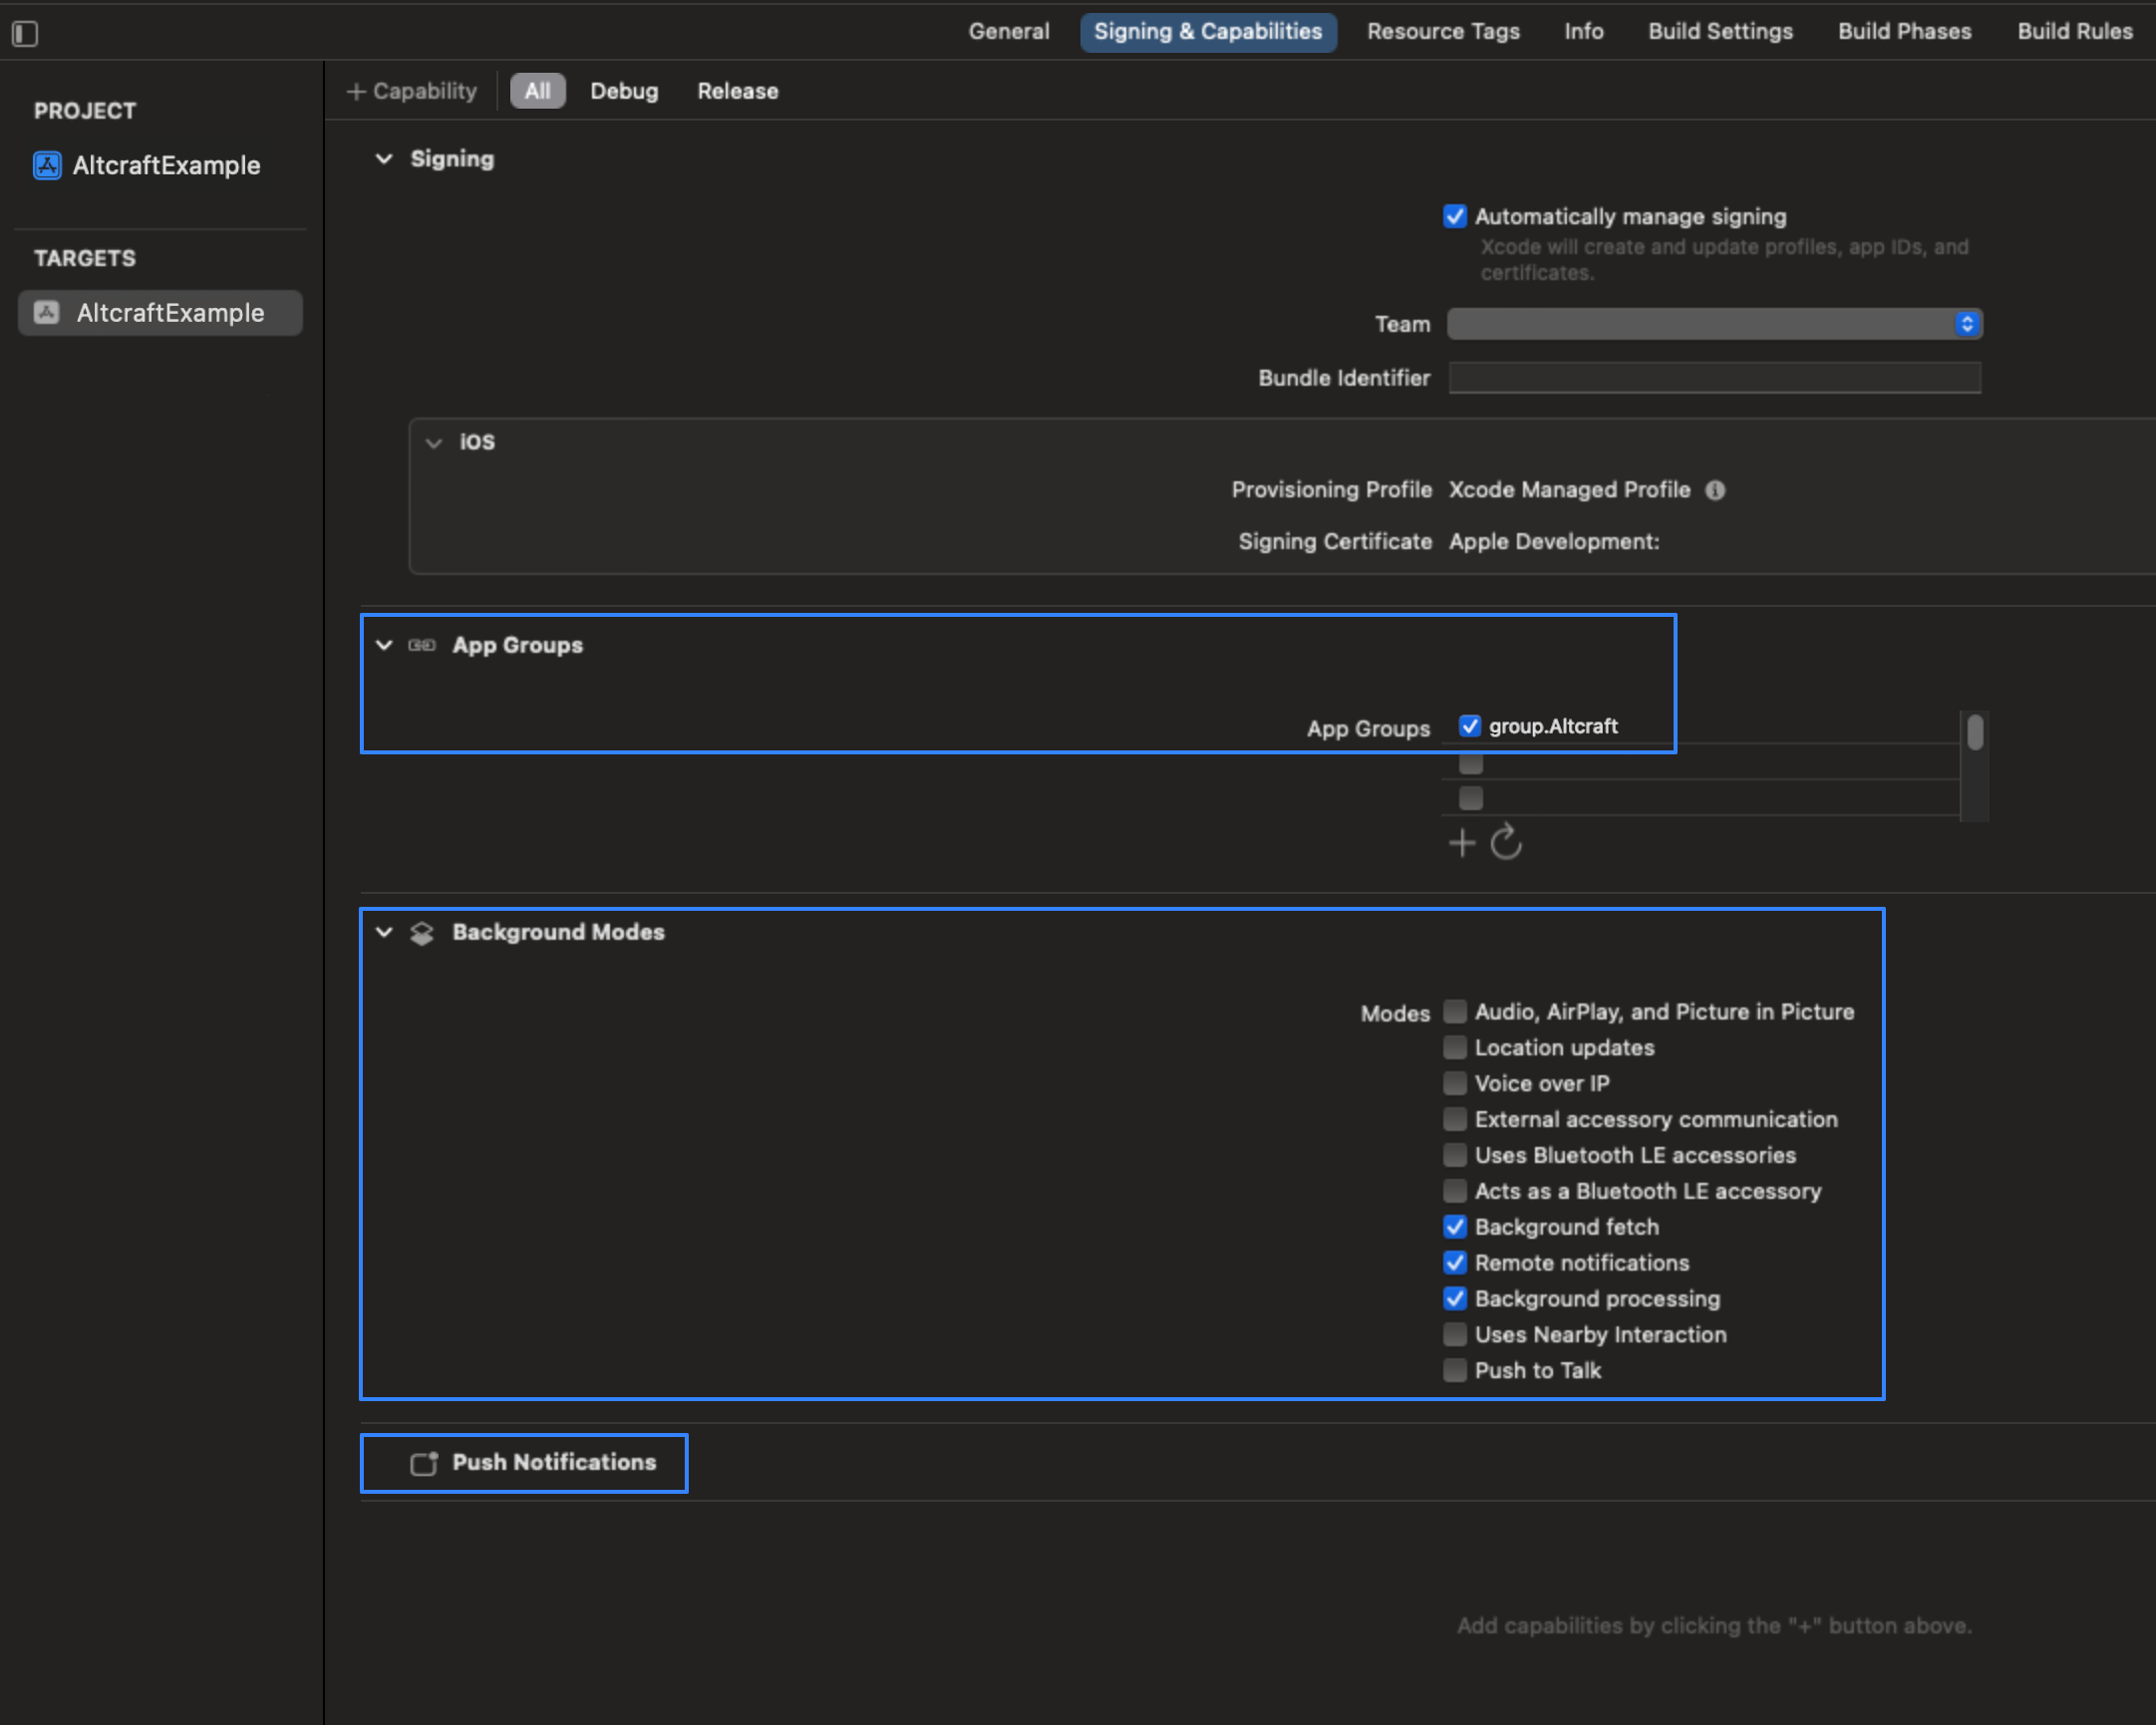Screen dimensions: 2156x1725
Task: Disable Background fetch mode
Action: (x=1455, y=1227)
